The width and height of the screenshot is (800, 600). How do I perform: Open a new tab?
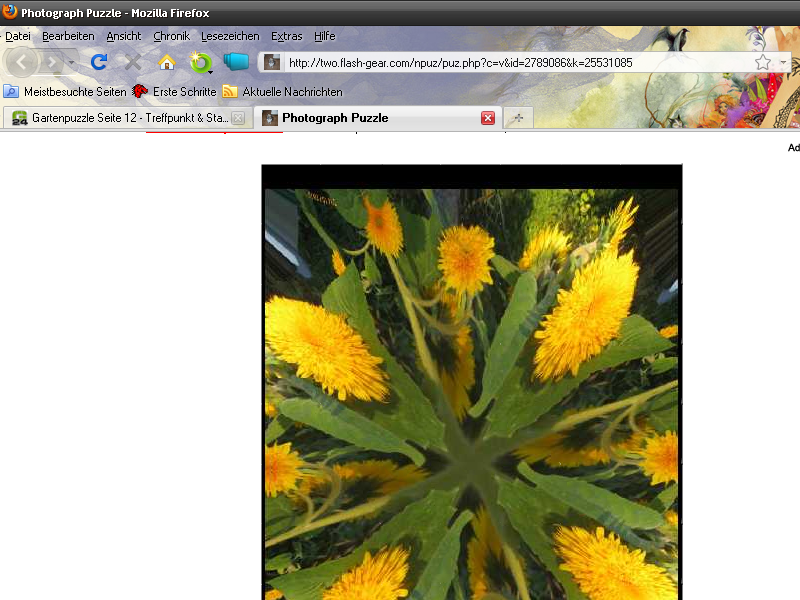pyautogui.click(x=518, y=118)
